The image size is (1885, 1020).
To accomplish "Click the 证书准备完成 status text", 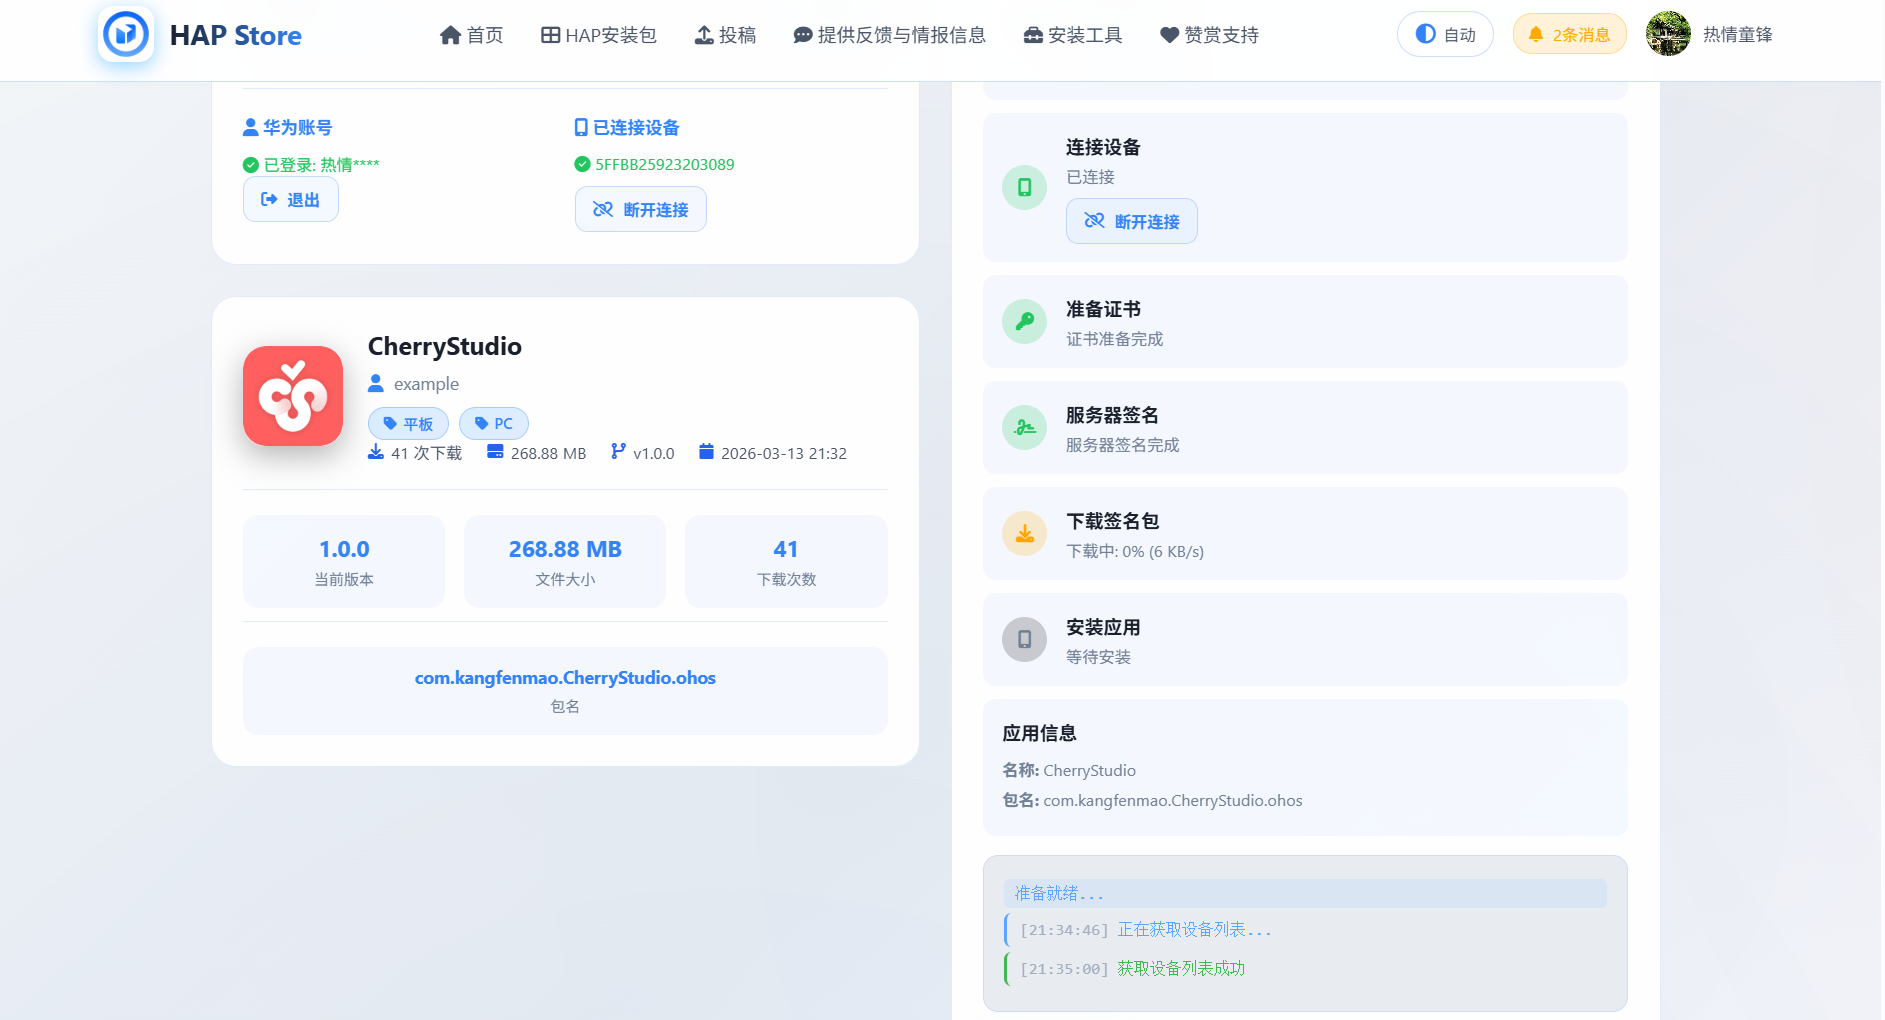I will 1114,339.
